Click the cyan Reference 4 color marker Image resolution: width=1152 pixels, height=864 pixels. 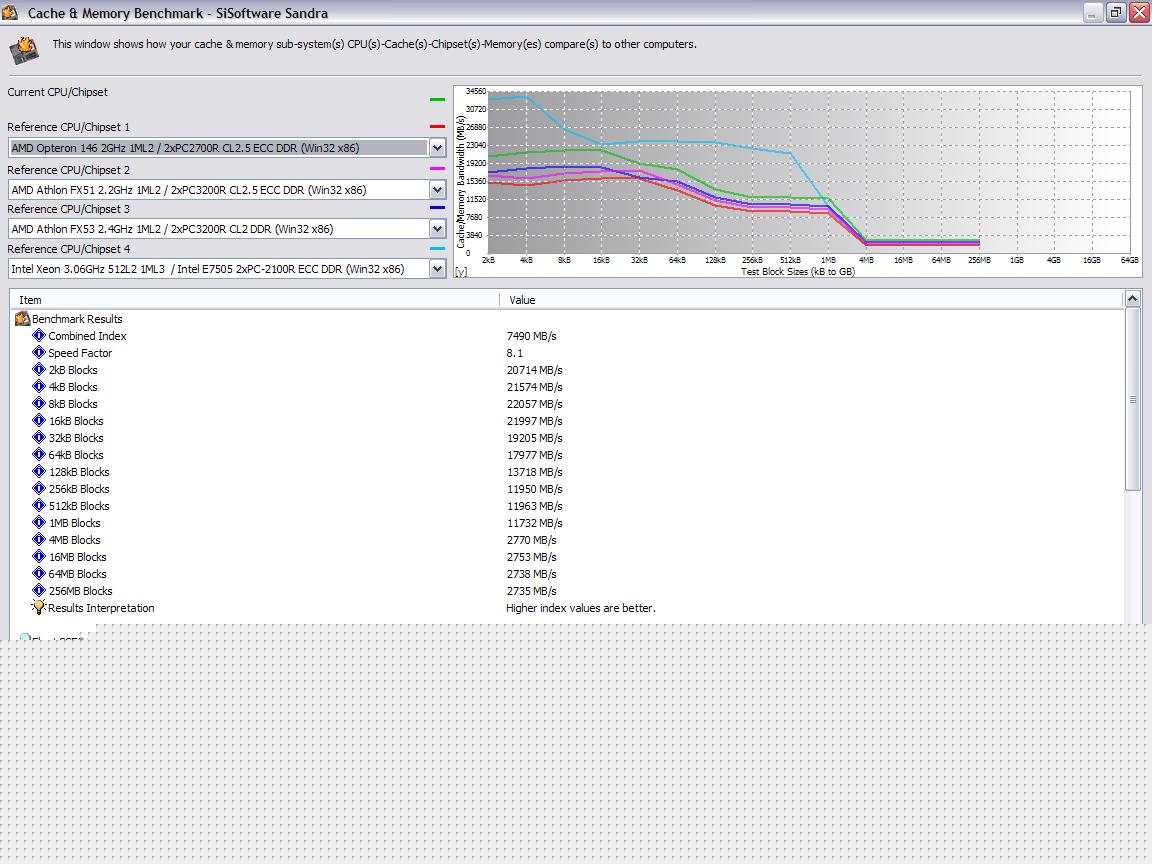click(x=437, y=248)
